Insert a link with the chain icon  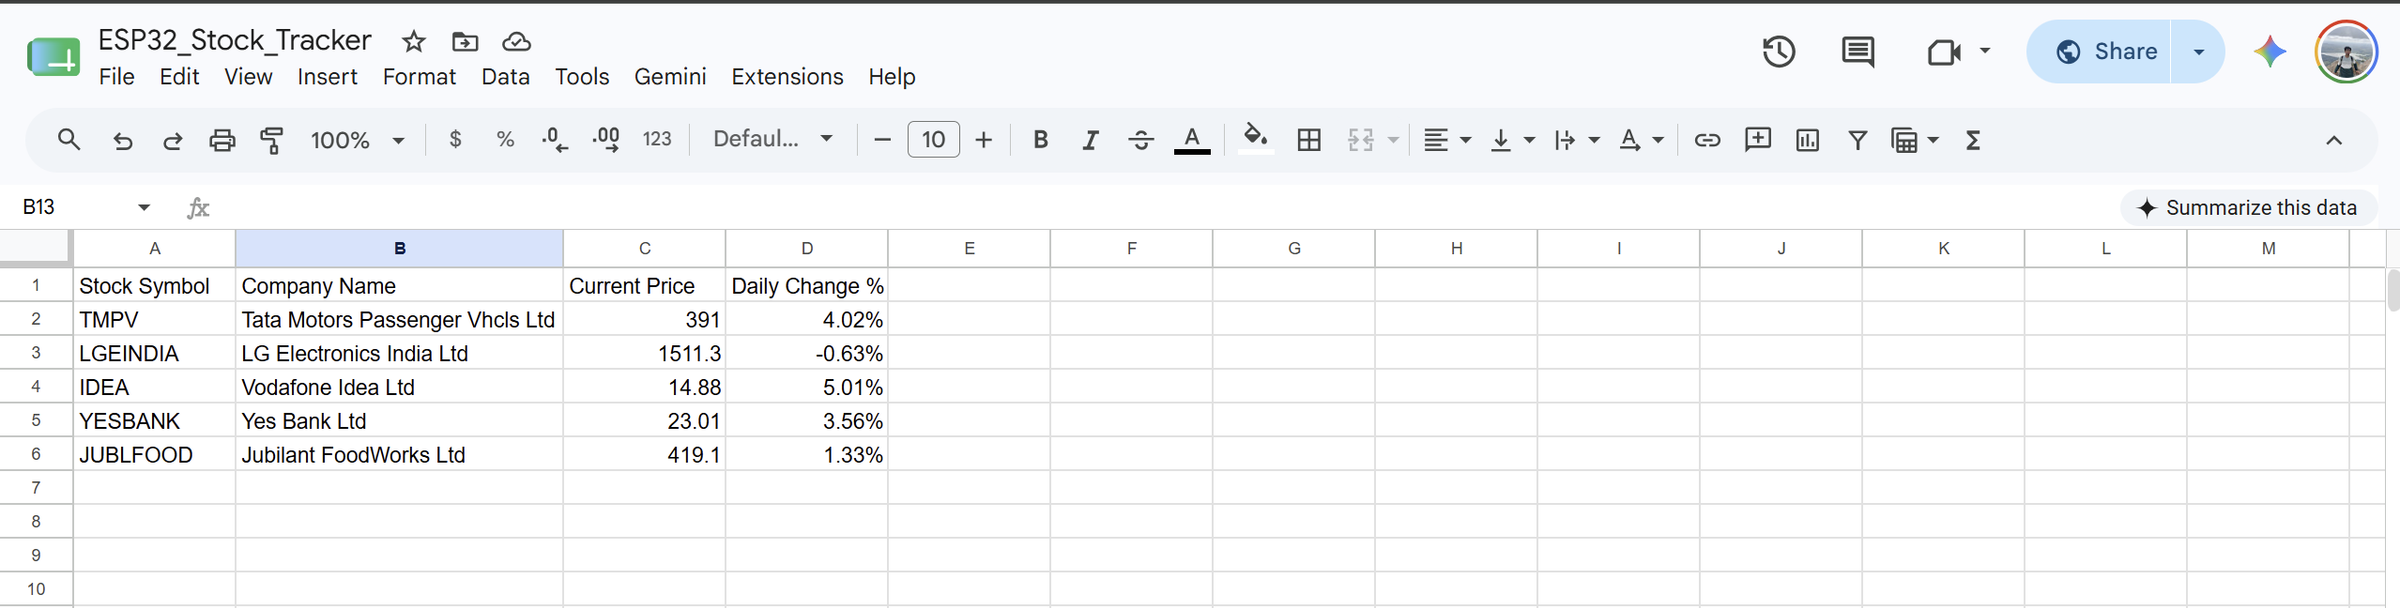[1707, 140]
